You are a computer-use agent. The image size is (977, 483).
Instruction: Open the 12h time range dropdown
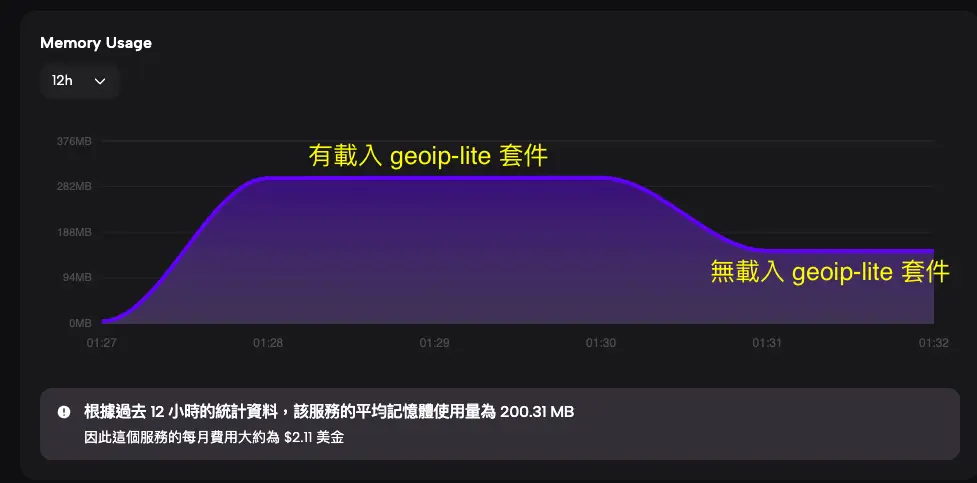79,80
